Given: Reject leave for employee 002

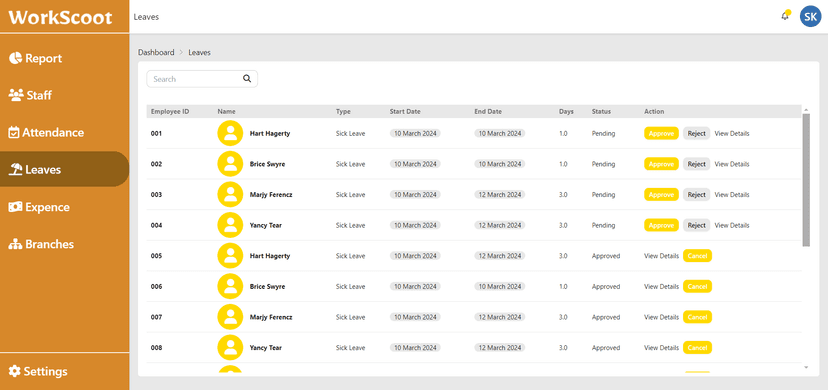Looking at the screenshot, I should click(697, 164).
